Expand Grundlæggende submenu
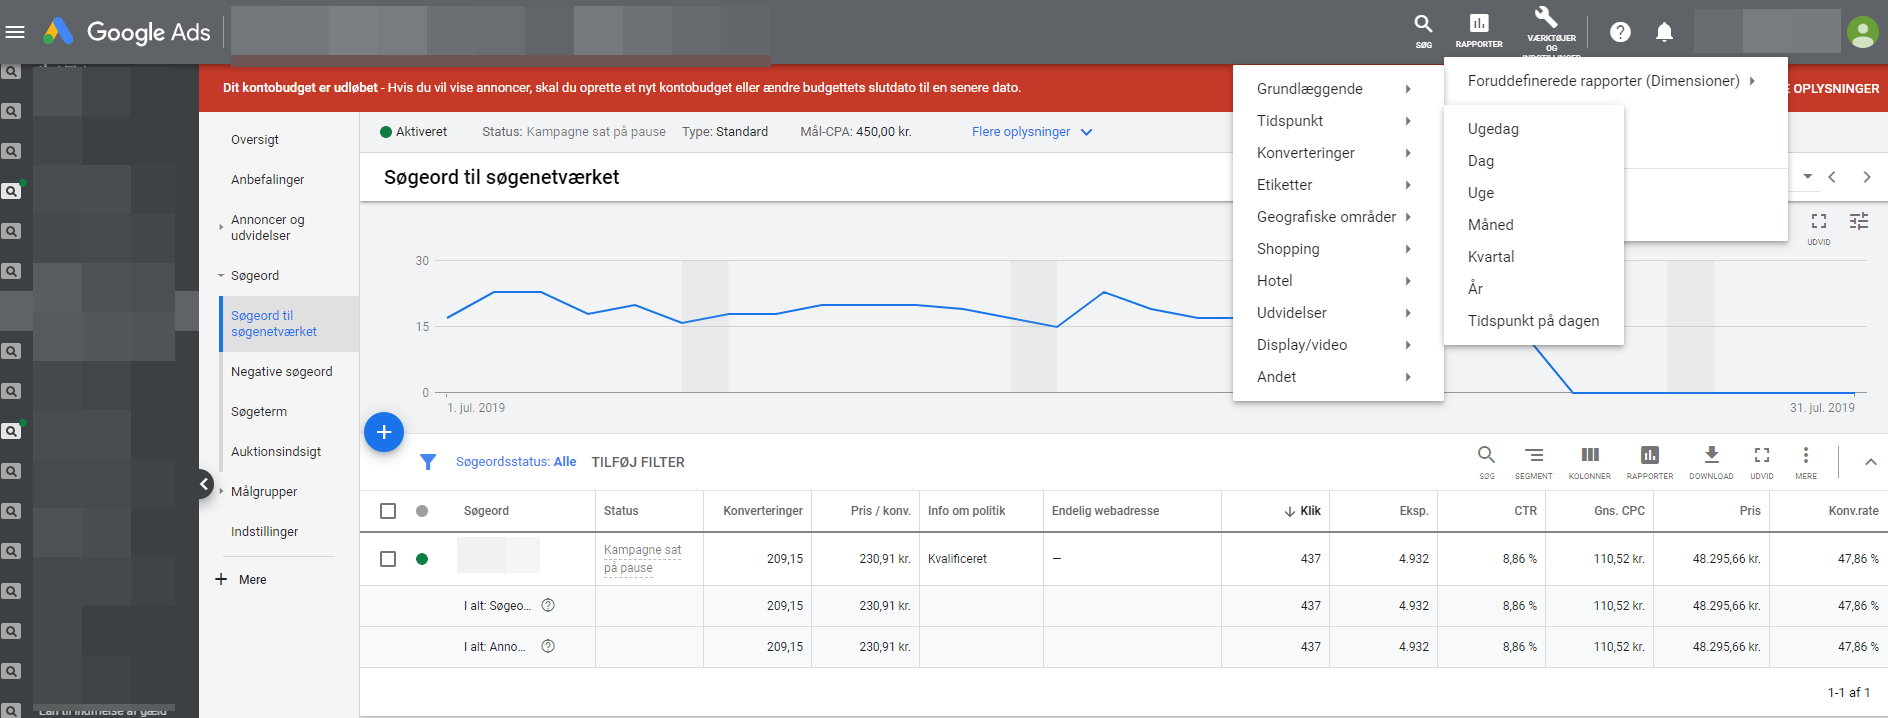Image resolution: width=1888 pixels, height=718 pixels. [x=1338, y=89]
